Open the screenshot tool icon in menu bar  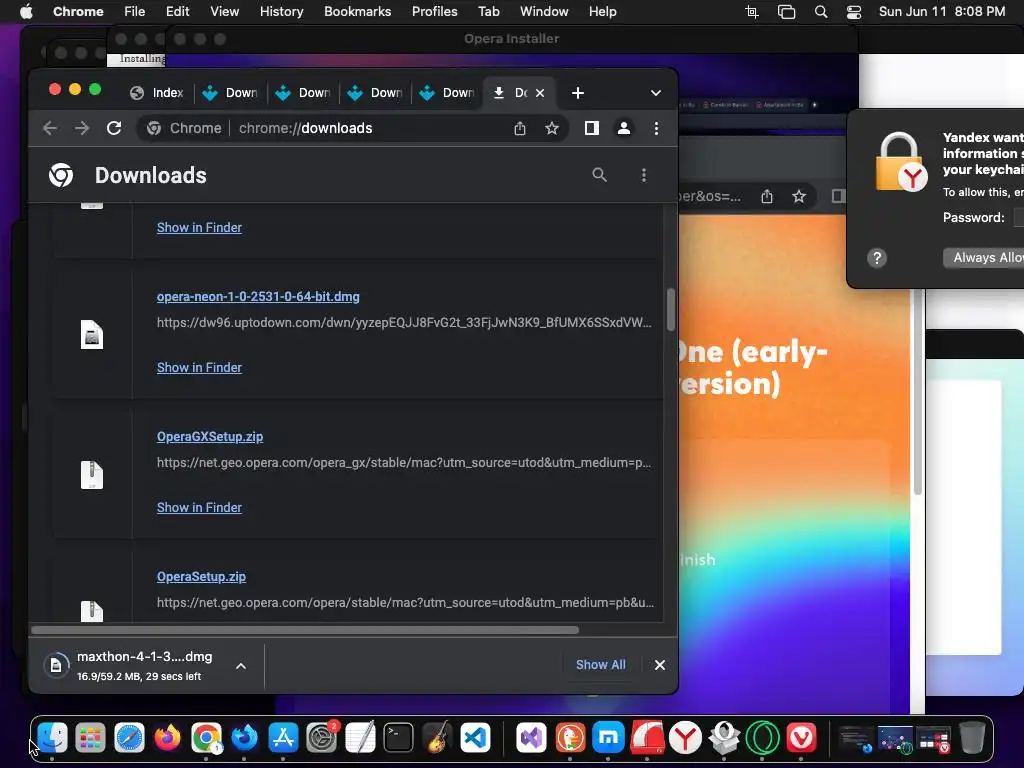click(752, 12)
